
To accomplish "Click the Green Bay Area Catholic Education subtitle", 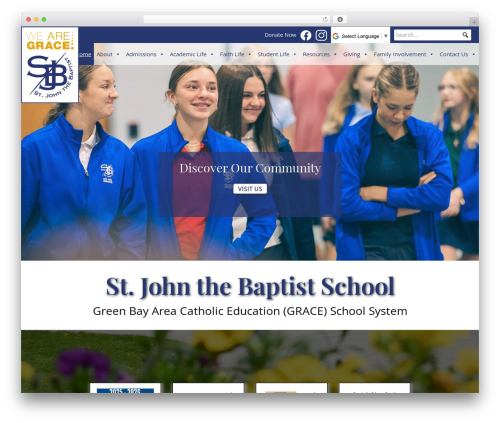I will 250,311.
